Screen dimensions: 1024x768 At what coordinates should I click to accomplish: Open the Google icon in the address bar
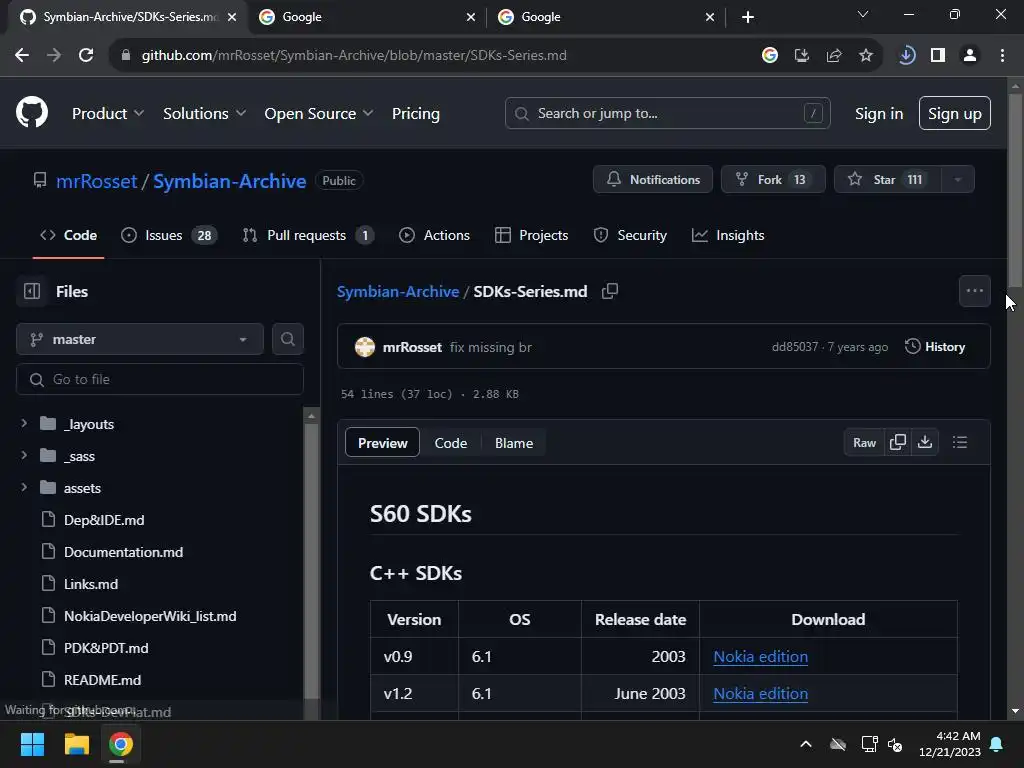(770, 56)
